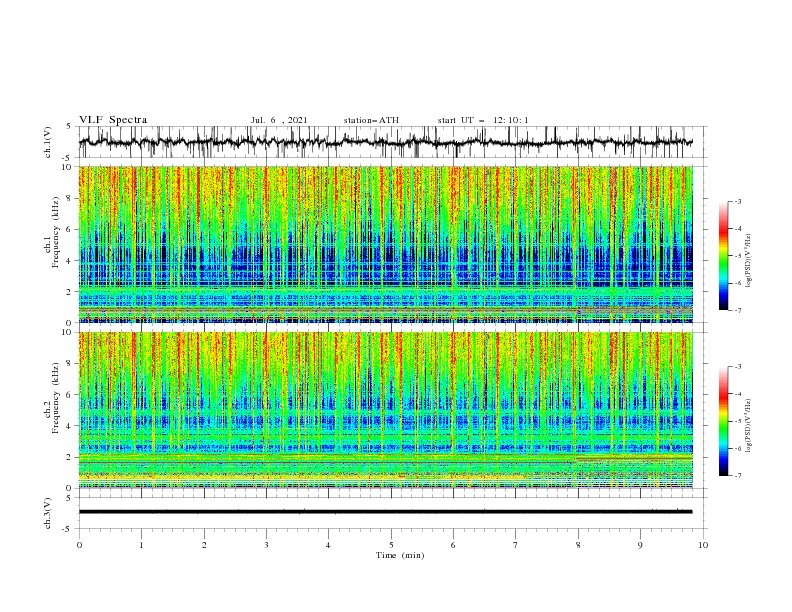
Task: Click the ch.1 colorbar "log(PSD)(V²/Hz)" label
Action: tap(749, 261)
